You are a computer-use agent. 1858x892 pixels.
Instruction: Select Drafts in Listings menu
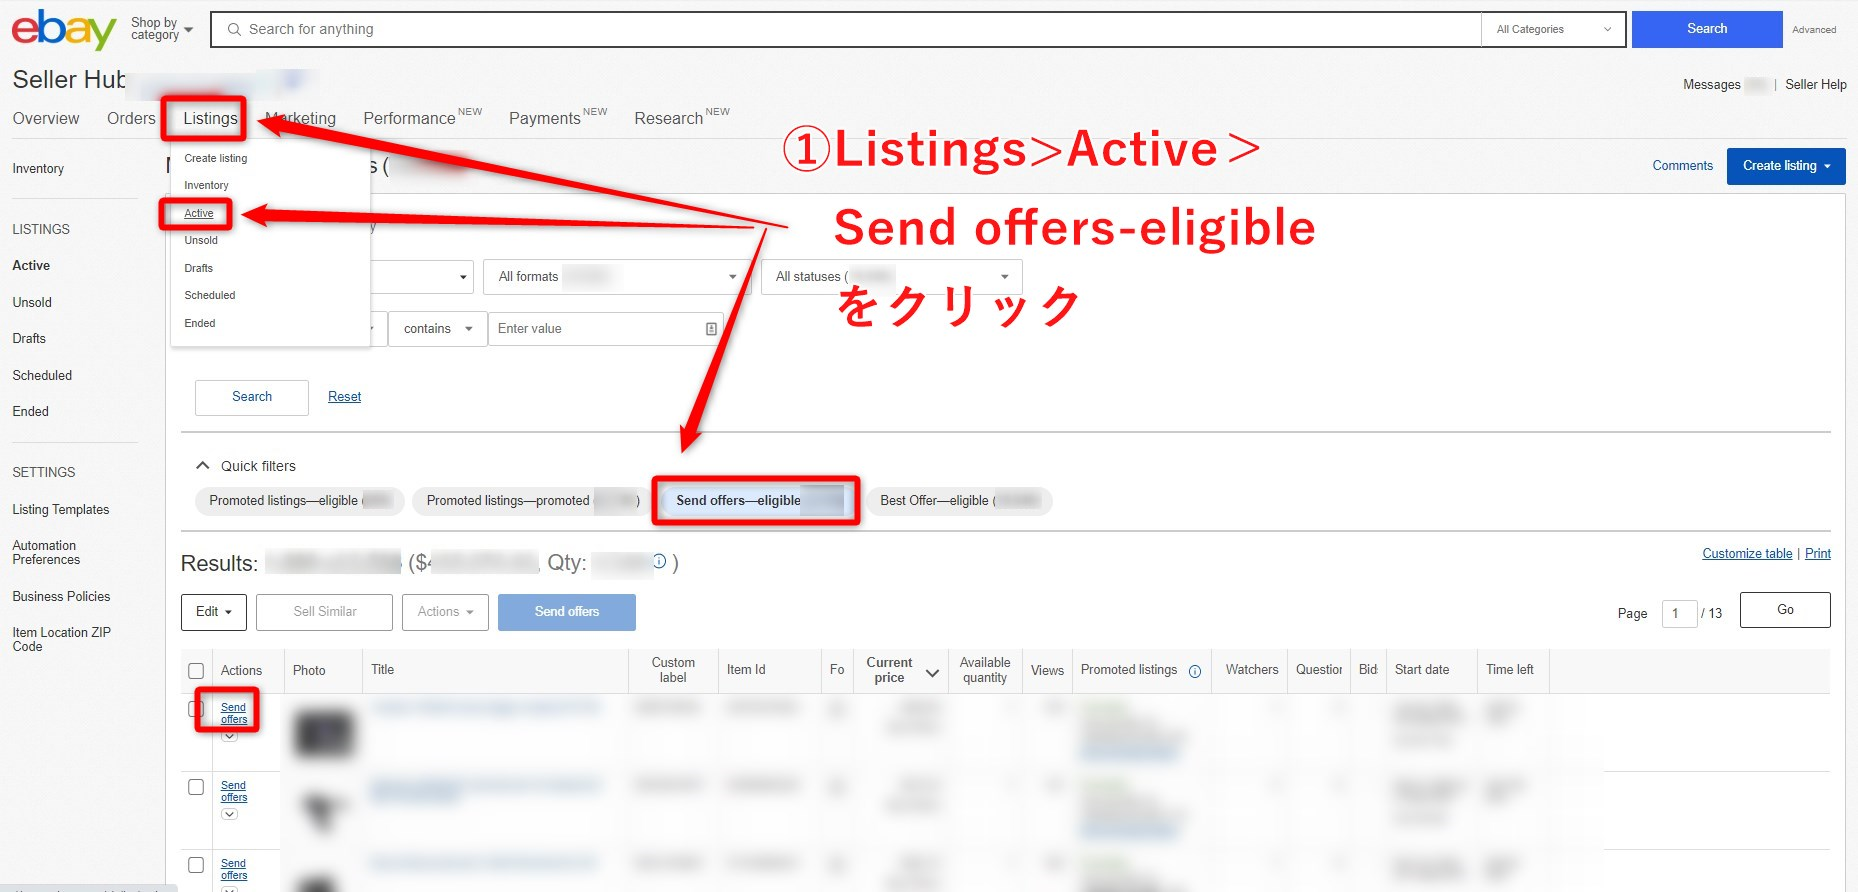198,268
